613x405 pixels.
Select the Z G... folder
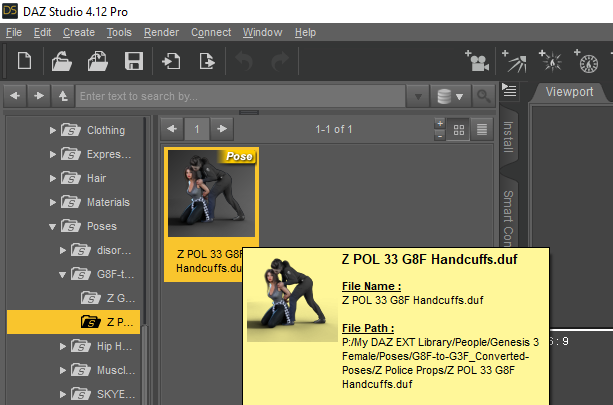[108, 298]
